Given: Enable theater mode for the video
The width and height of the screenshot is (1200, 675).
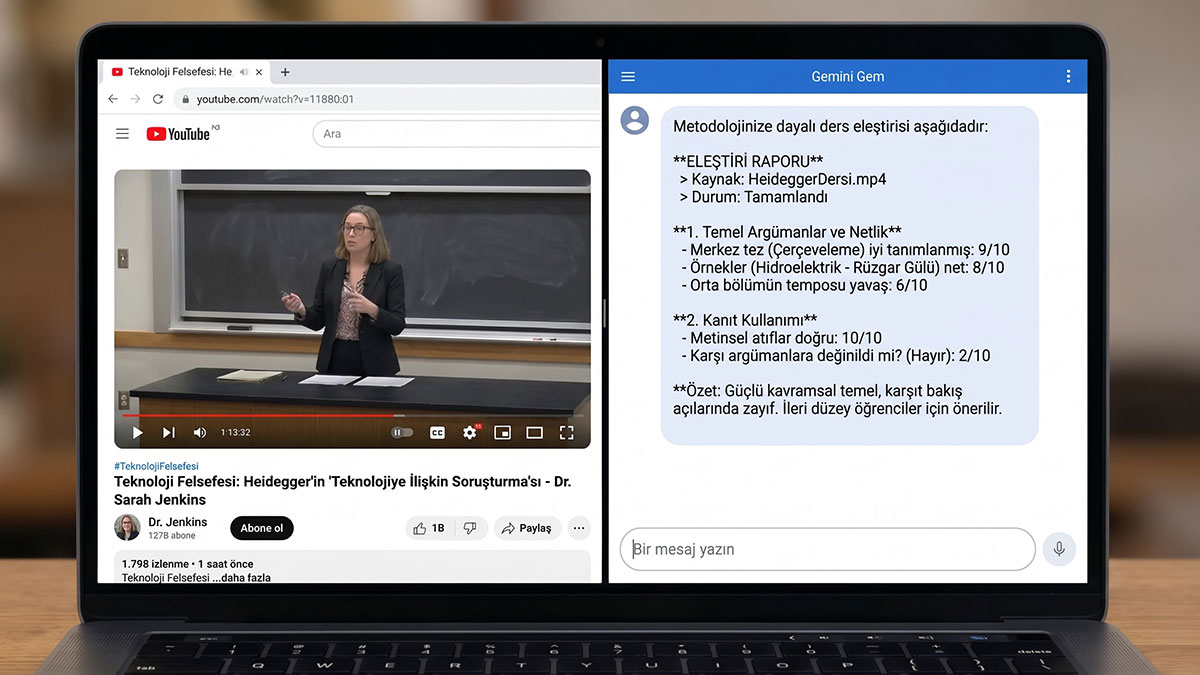Looking at the screenshot, I should (534, 433).
